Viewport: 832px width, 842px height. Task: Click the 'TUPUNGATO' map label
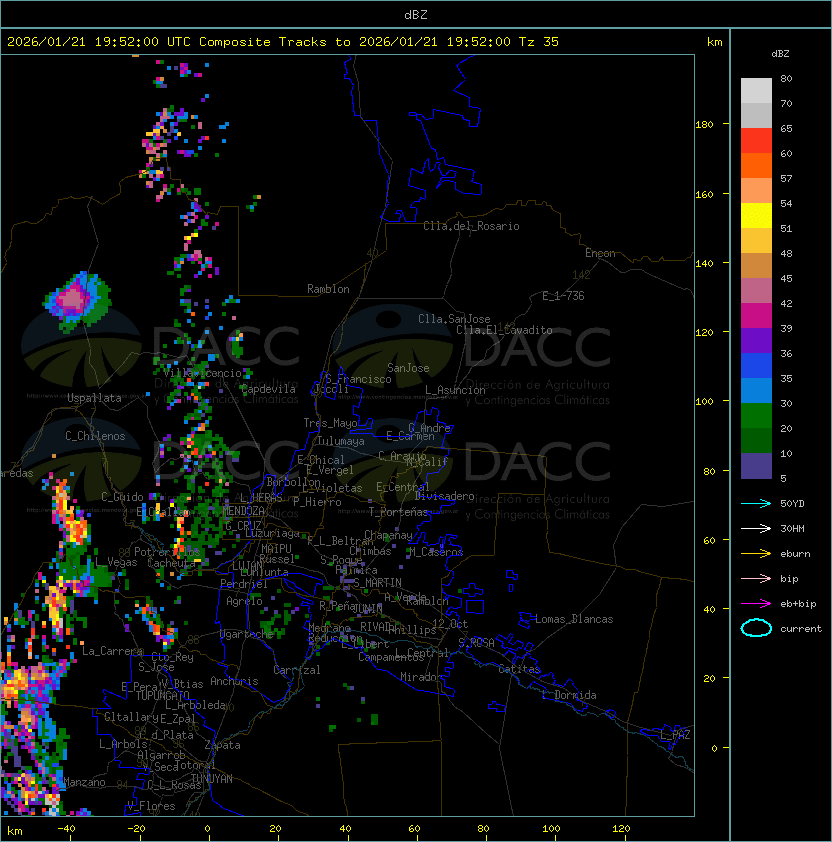162,695
